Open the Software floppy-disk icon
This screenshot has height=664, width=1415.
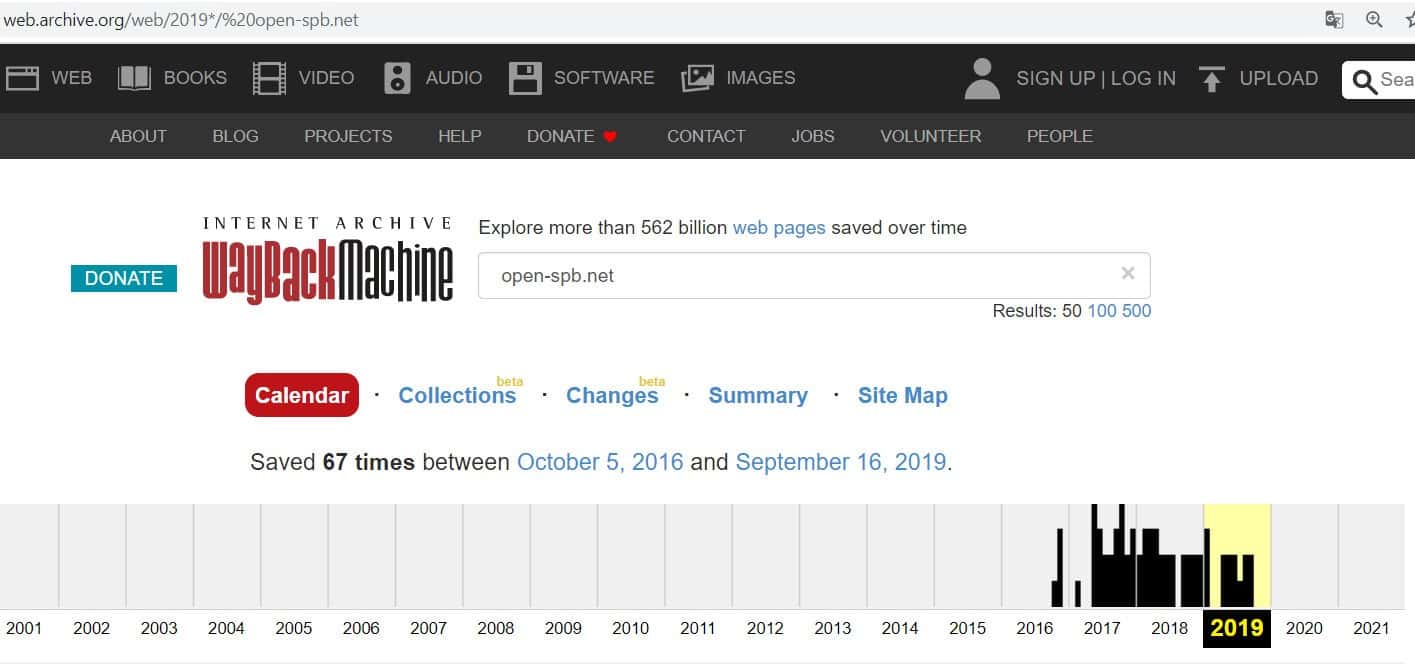pos(525,78)
